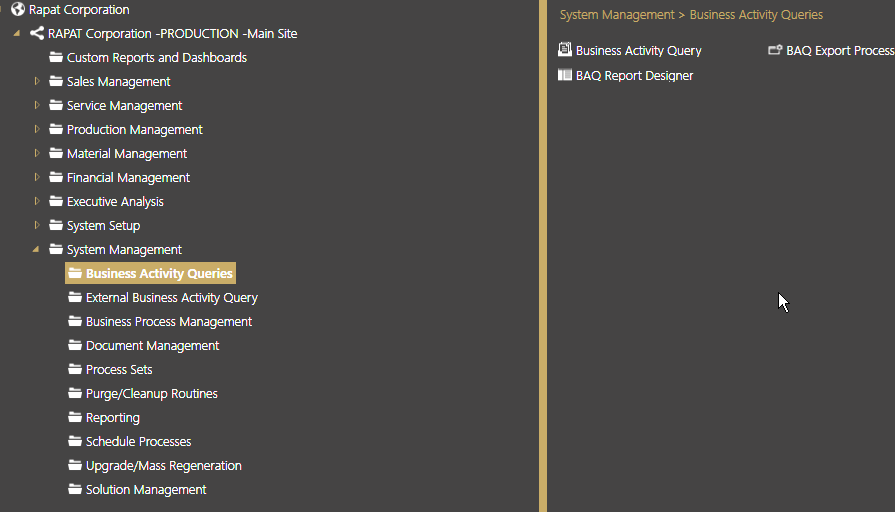Click the Reporting folder icon

75,417
